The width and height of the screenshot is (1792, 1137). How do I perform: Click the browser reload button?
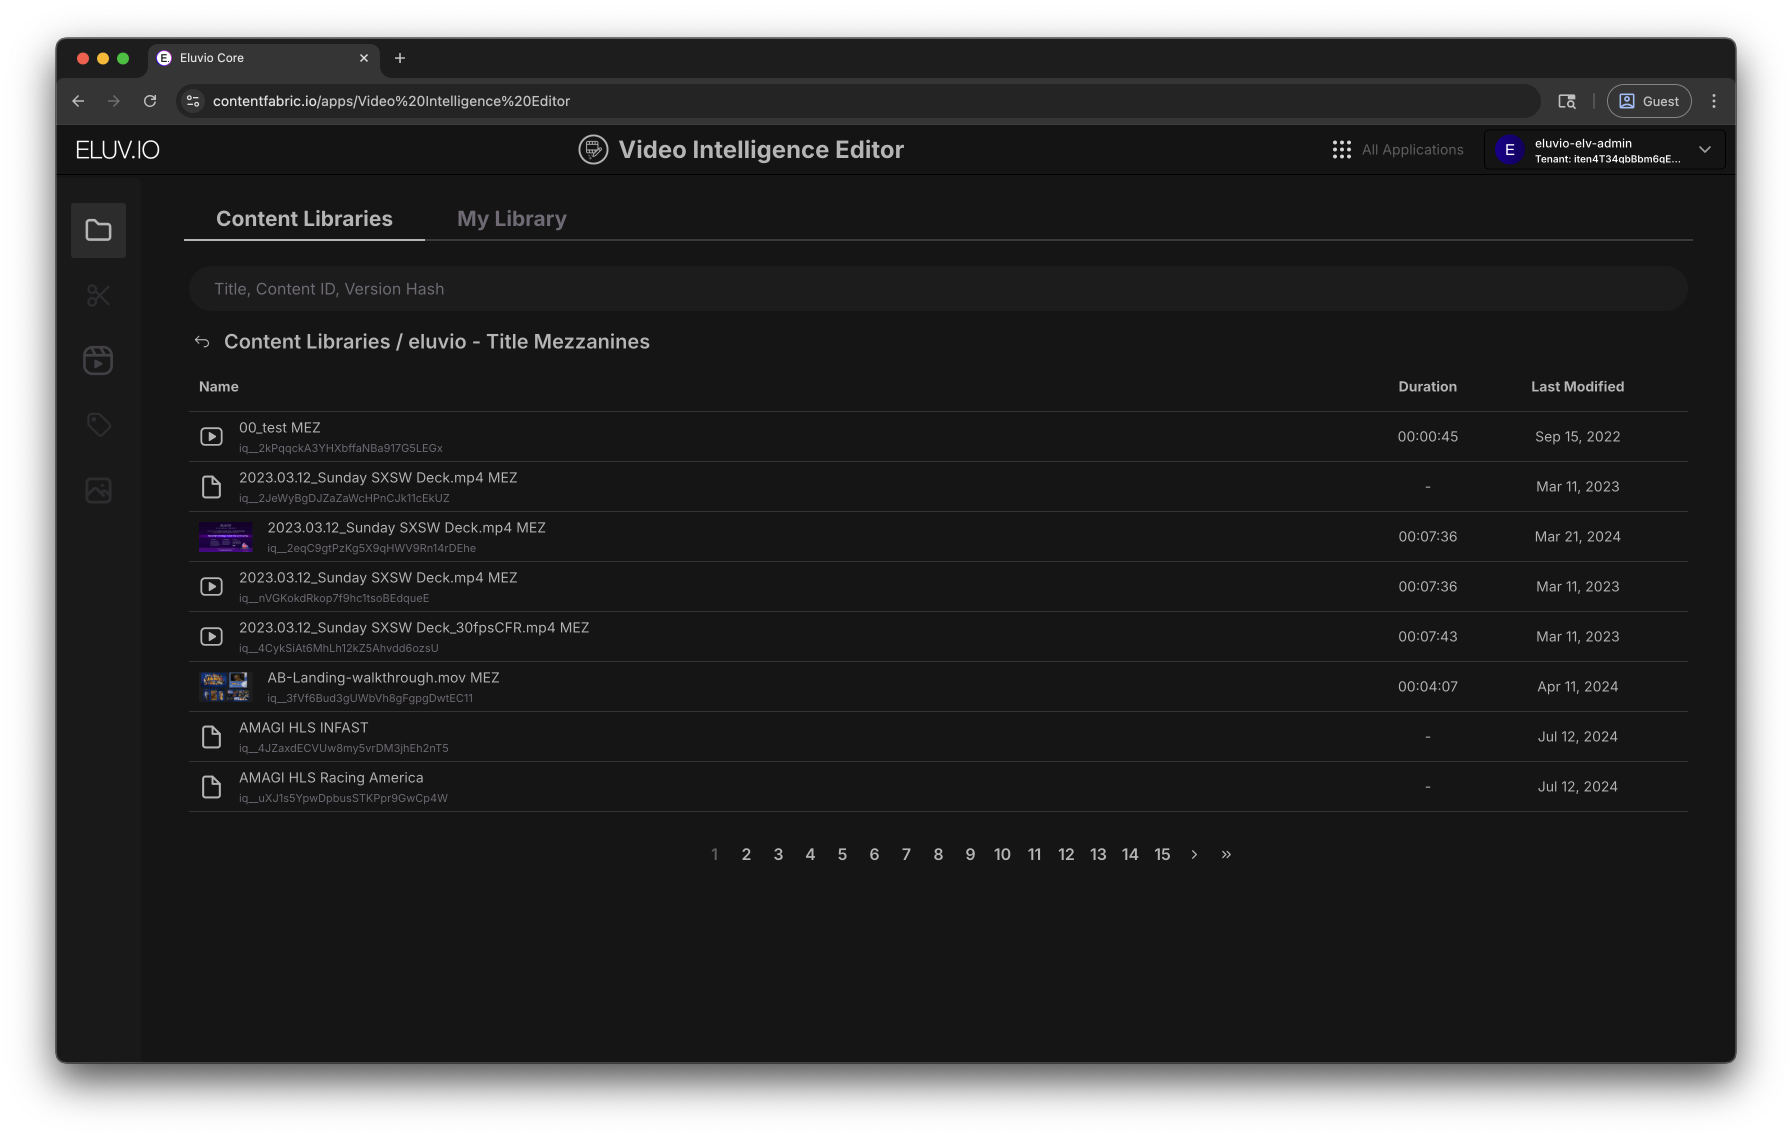click(150, 101)
